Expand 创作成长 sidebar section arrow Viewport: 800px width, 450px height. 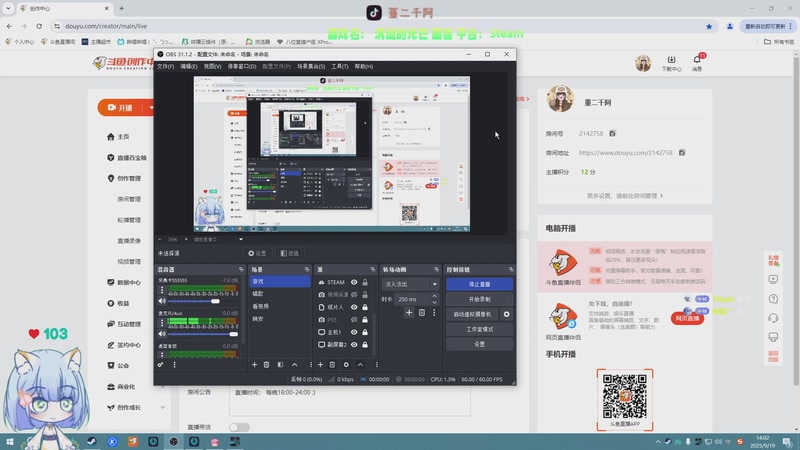point(163,408)
